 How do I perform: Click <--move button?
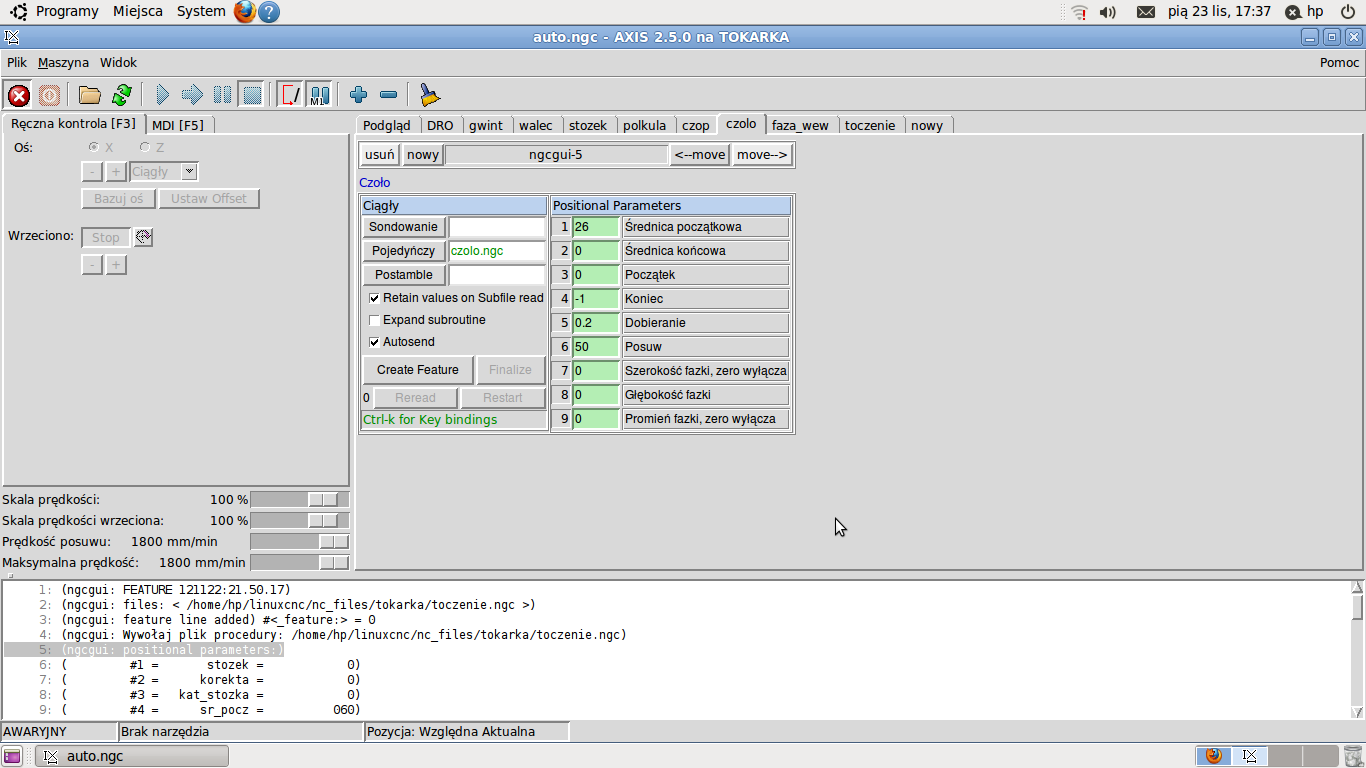(x=700, y=155)
